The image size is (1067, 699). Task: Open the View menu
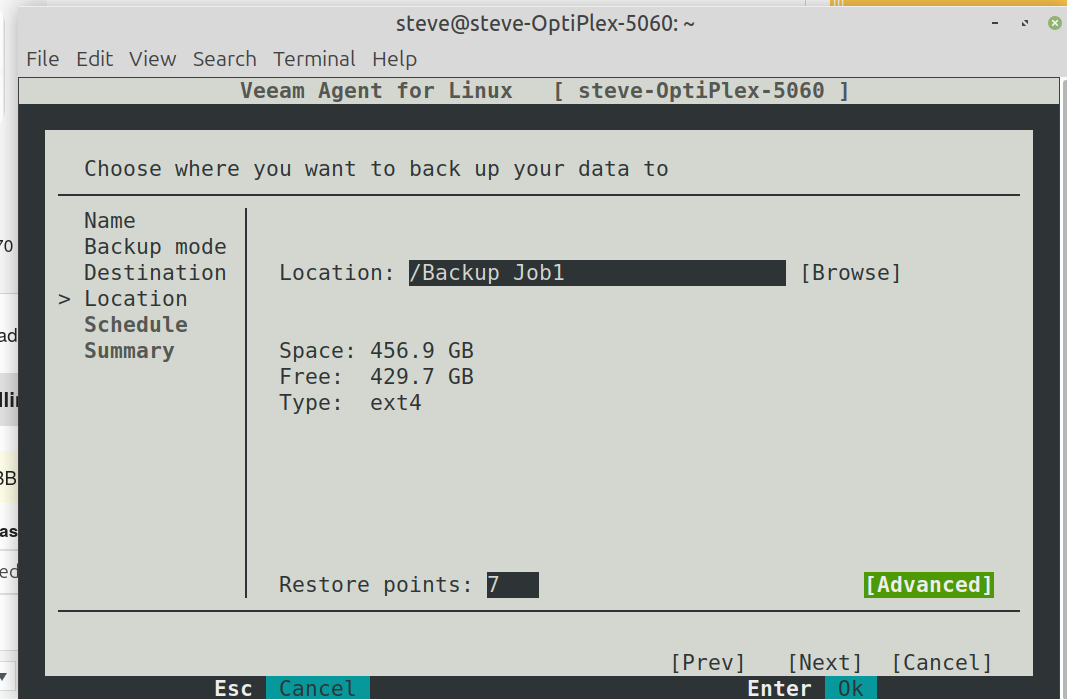153,59
